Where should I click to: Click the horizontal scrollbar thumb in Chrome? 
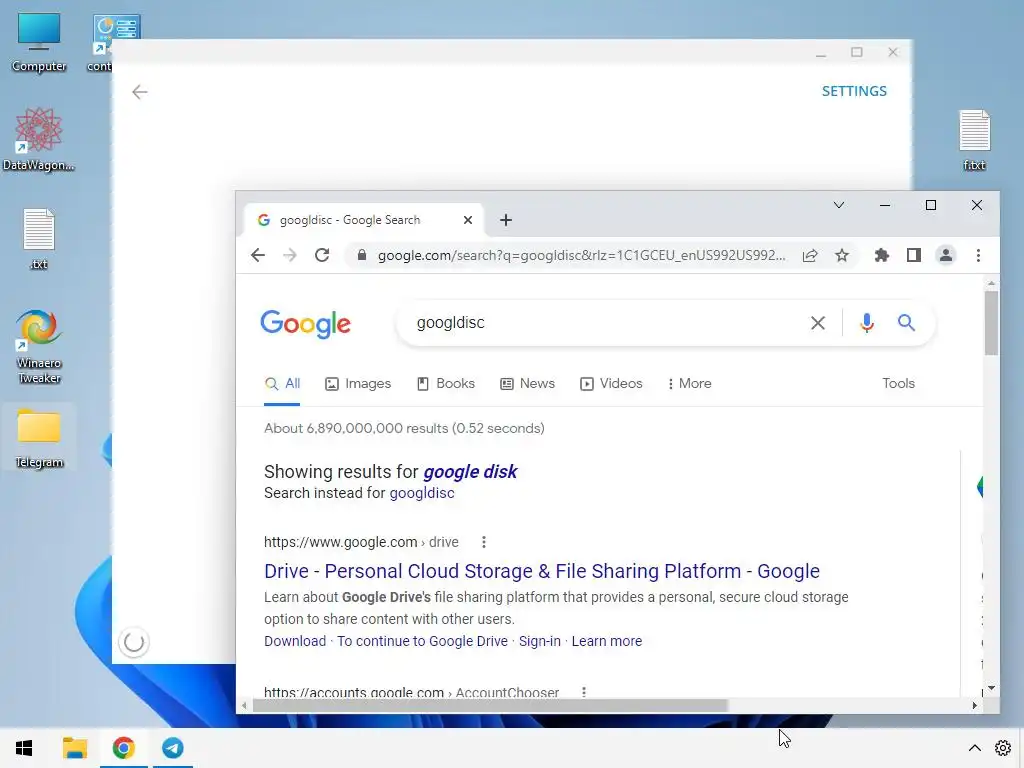tap(490, 705)
